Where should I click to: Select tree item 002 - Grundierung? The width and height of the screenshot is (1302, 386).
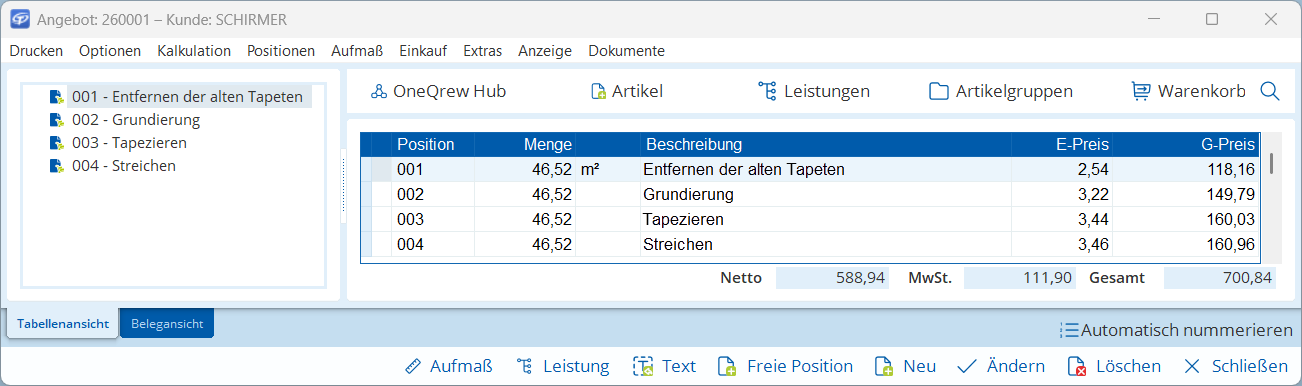pyautogui.click(x=136, y=120)
